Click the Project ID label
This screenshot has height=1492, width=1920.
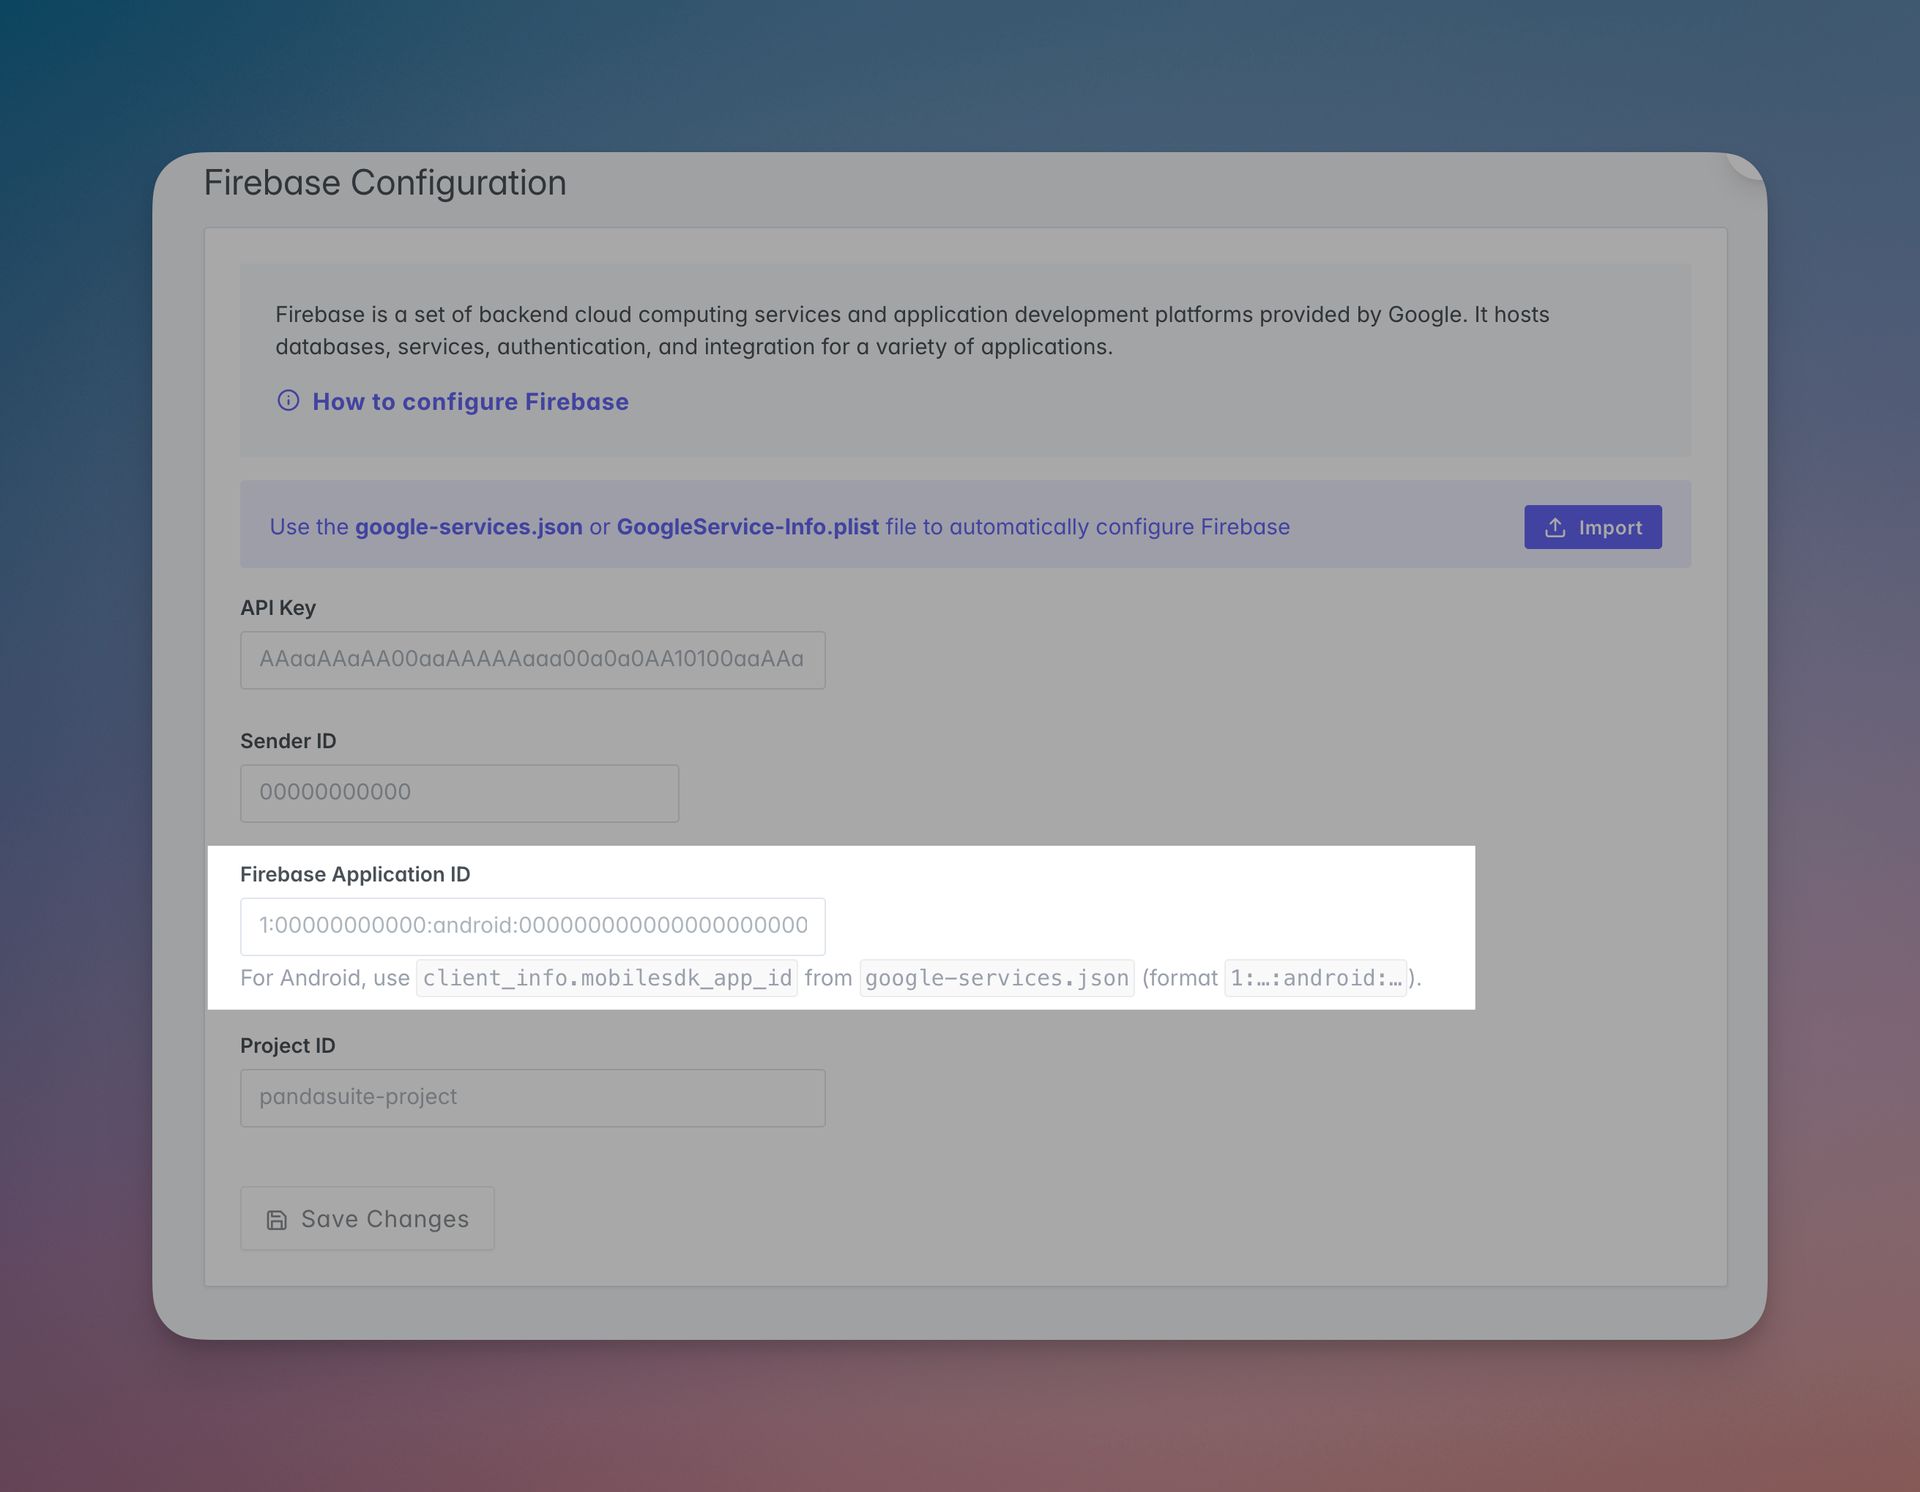[x=288, y=1045]
